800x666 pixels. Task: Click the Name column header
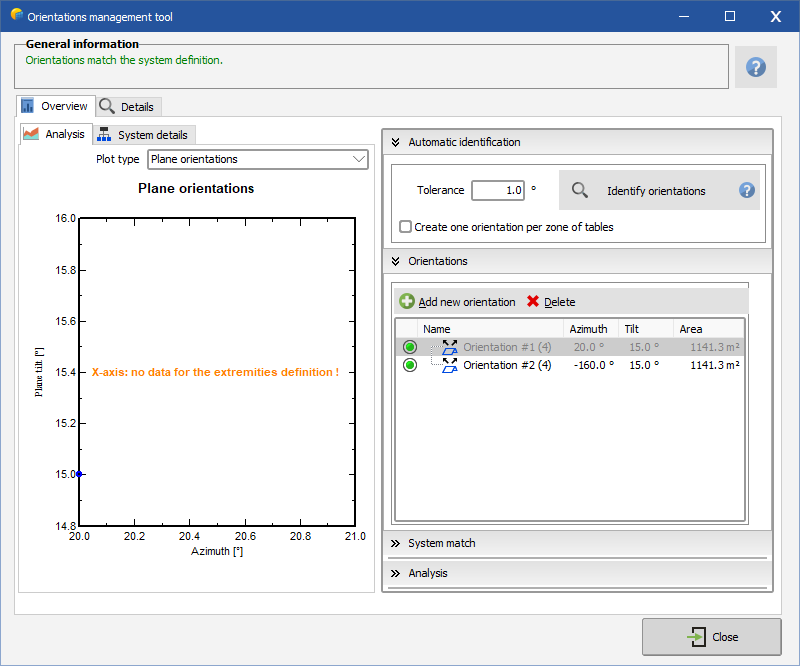pos(490,329)
